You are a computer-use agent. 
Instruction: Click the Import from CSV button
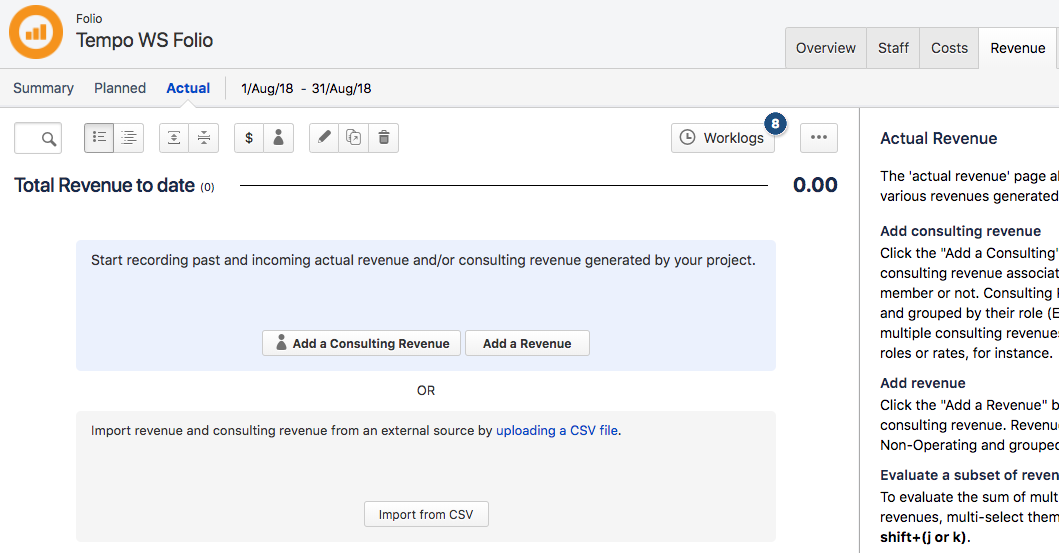(x=426, y=515)
